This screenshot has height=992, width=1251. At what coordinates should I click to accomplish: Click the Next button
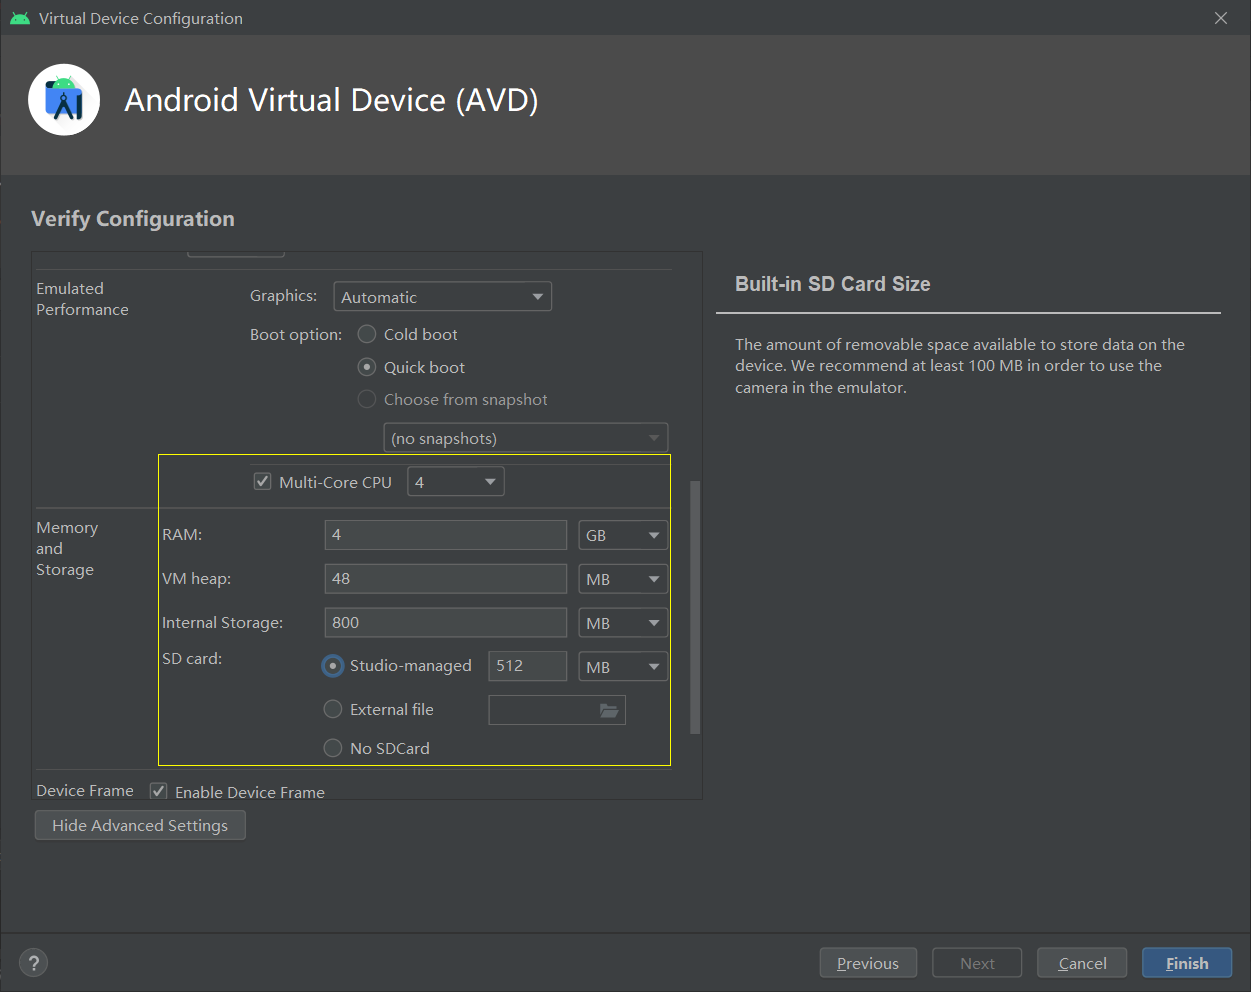tap(977, 963)
